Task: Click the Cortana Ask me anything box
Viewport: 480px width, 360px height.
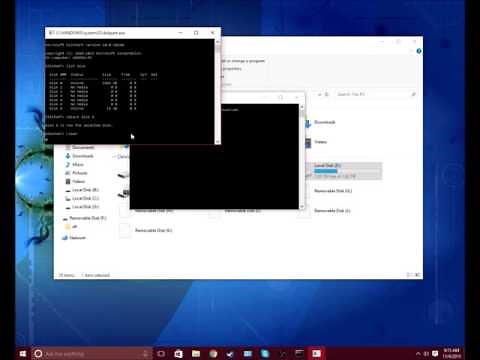Action: tap(92, 354)
